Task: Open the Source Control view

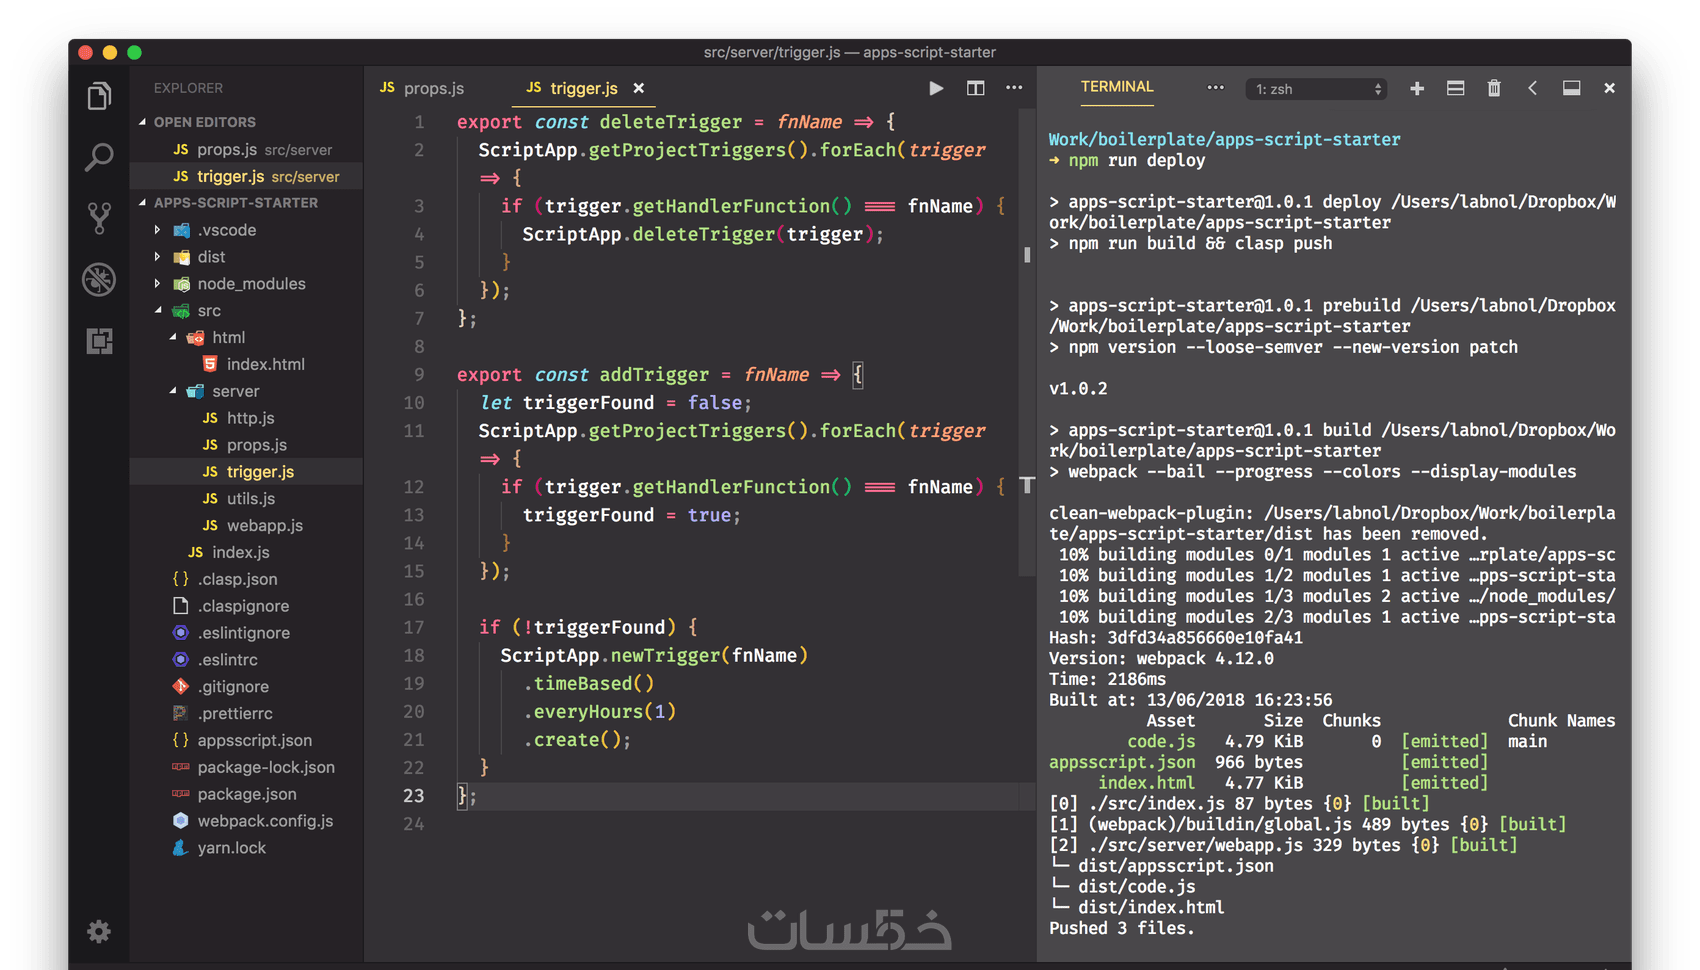Action: (x=99, y=218)
